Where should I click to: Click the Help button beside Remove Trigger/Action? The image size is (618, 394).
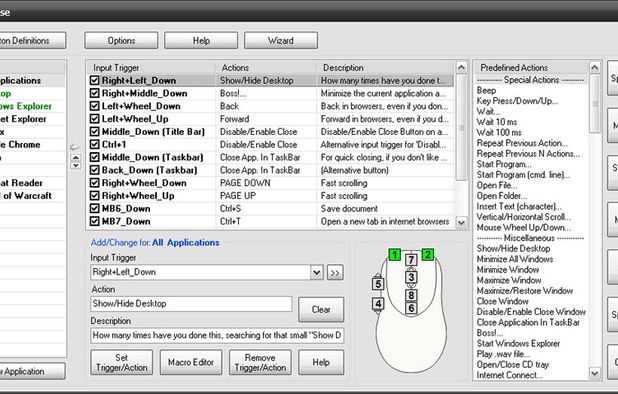coord(321,362)
